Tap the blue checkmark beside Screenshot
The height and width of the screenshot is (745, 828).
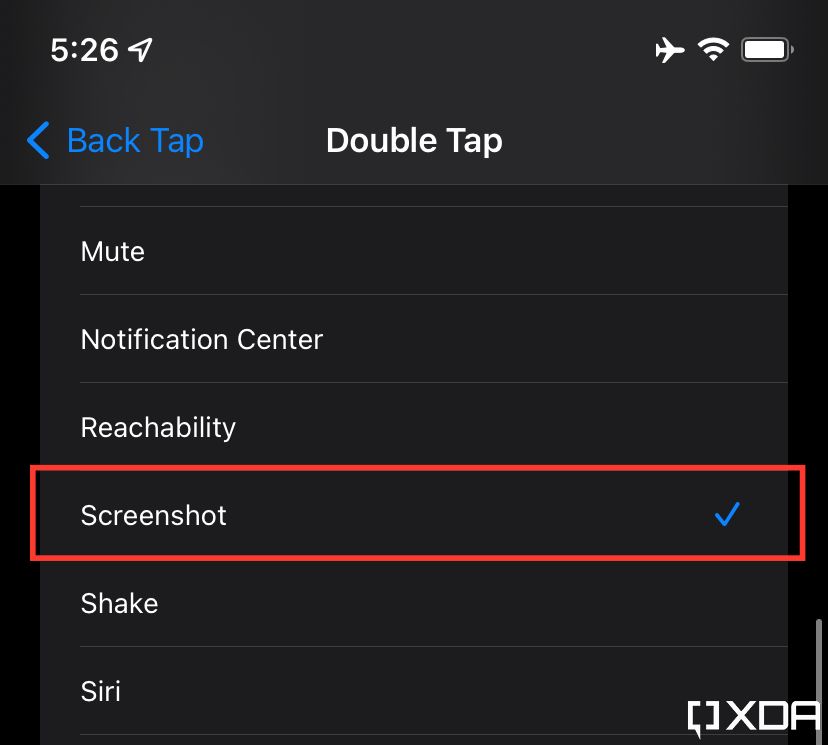coord(727,514)
